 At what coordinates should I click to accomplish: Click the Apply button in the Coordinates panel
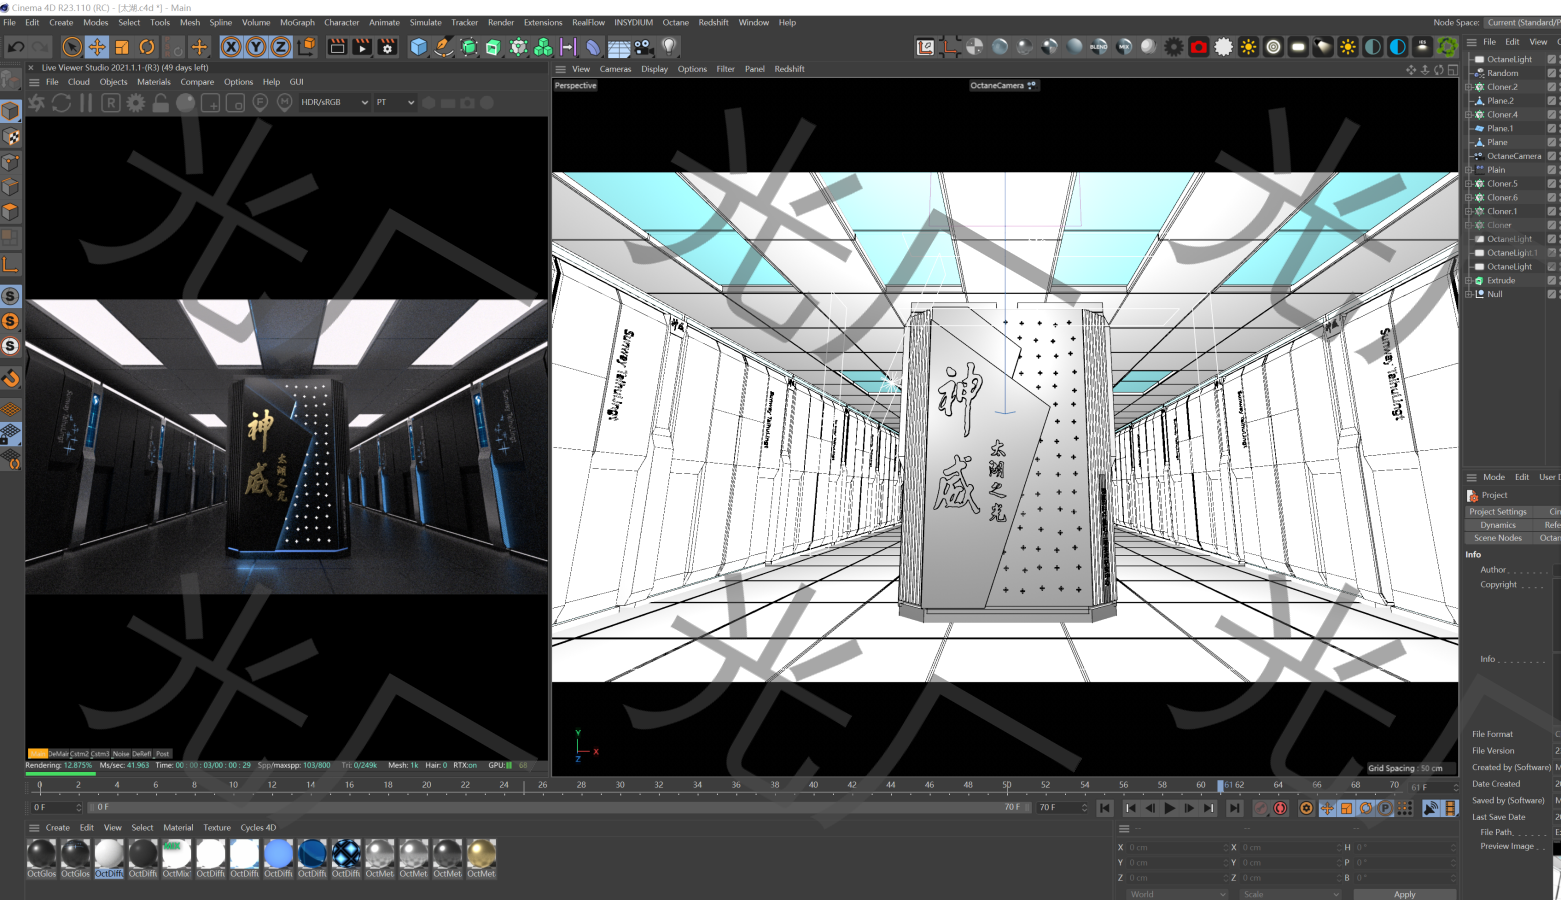click(1404, 893)
